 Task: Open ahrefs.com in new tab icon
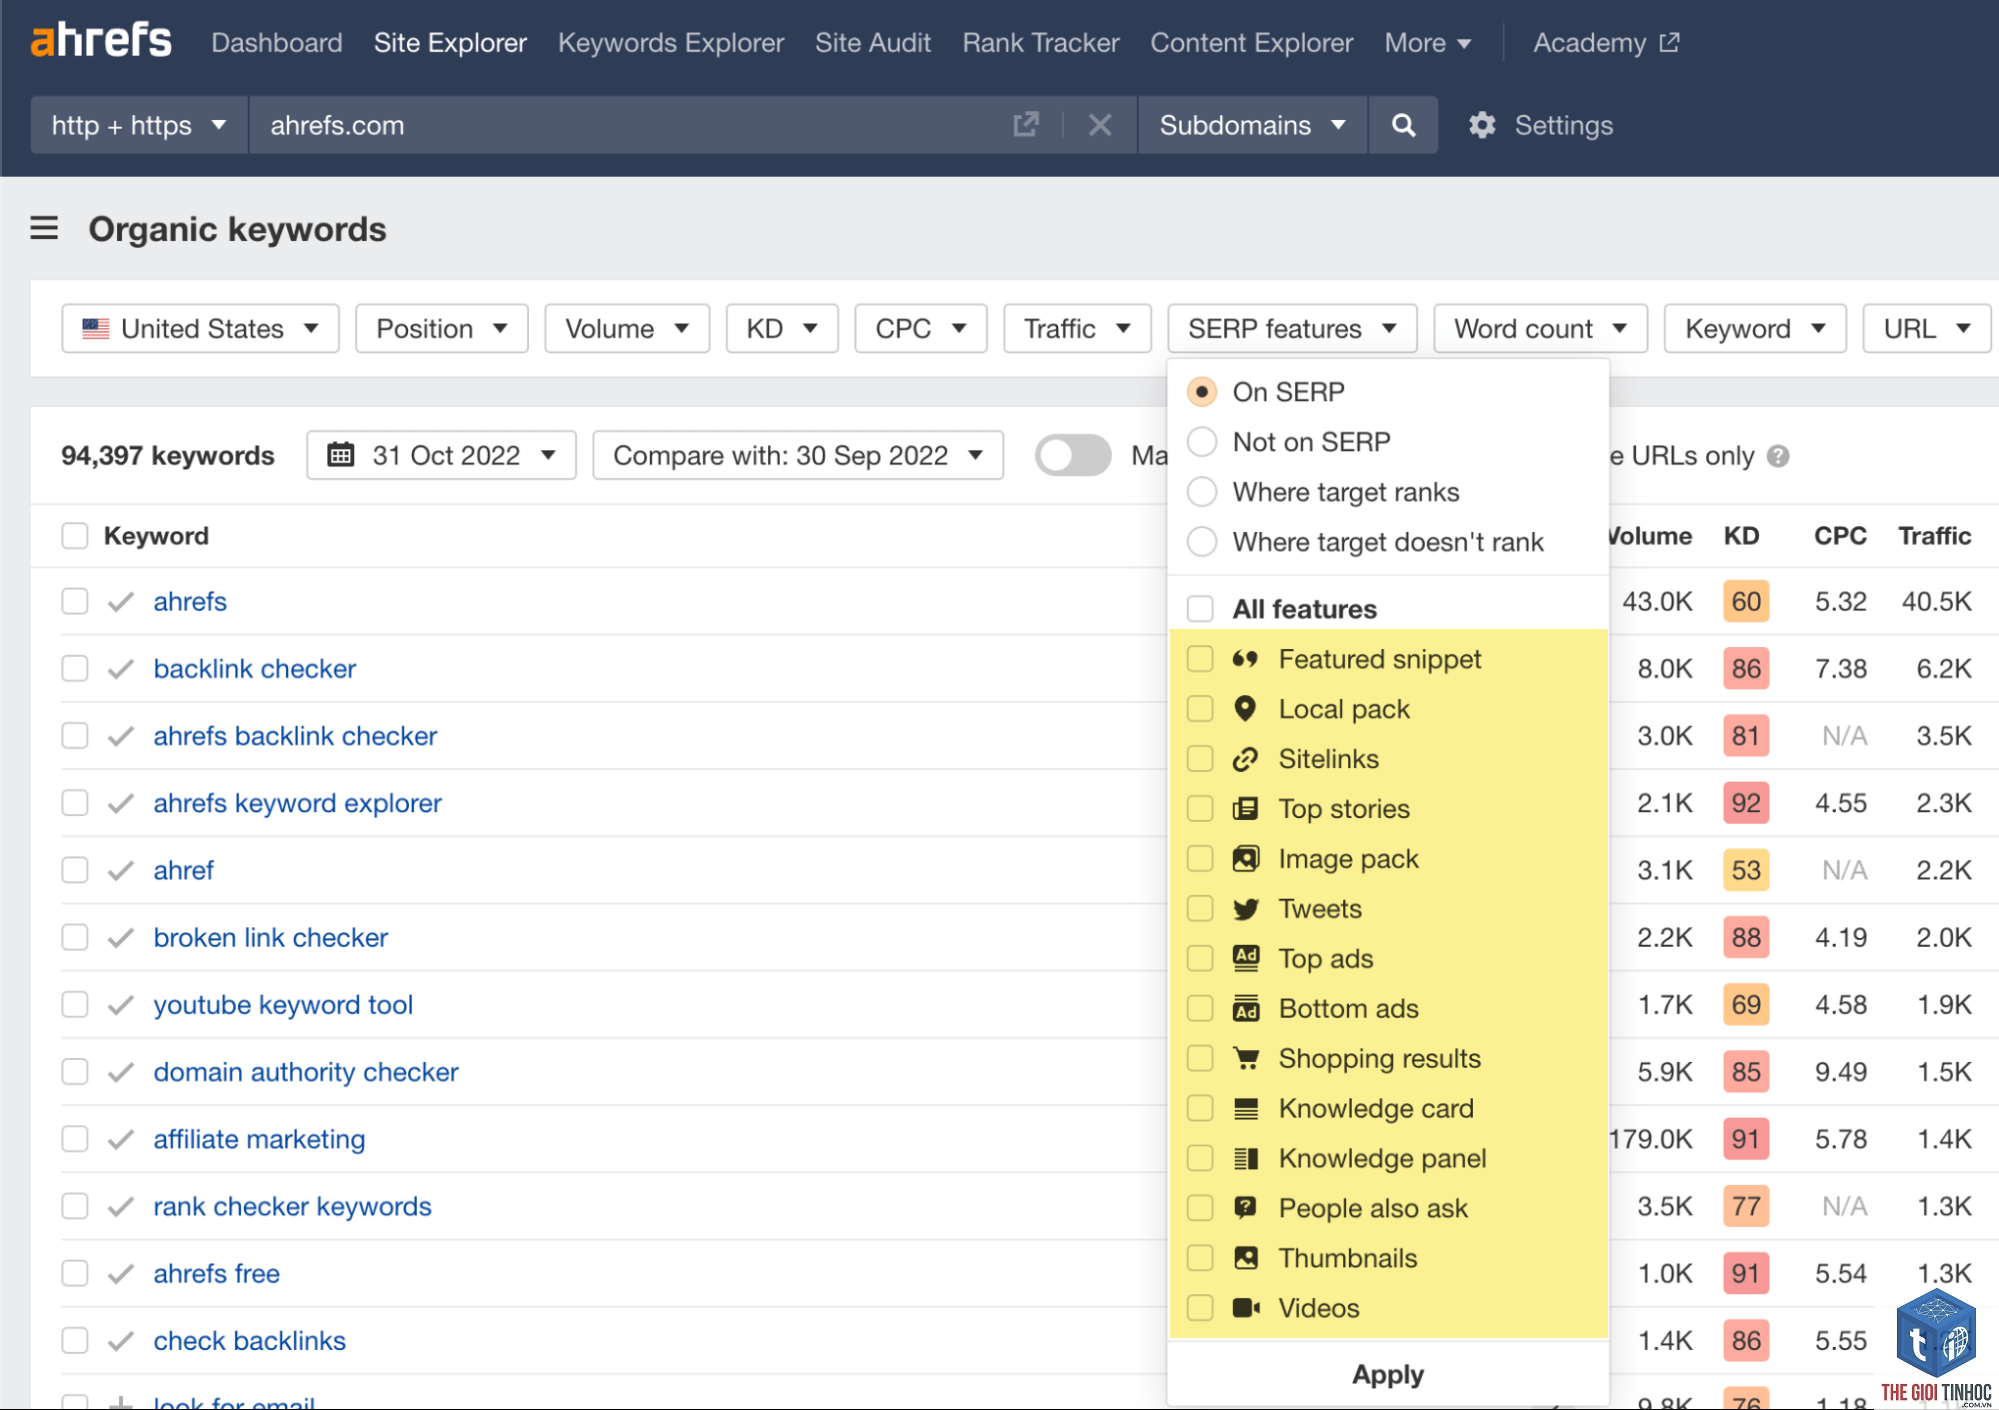tap(1026, 125)
